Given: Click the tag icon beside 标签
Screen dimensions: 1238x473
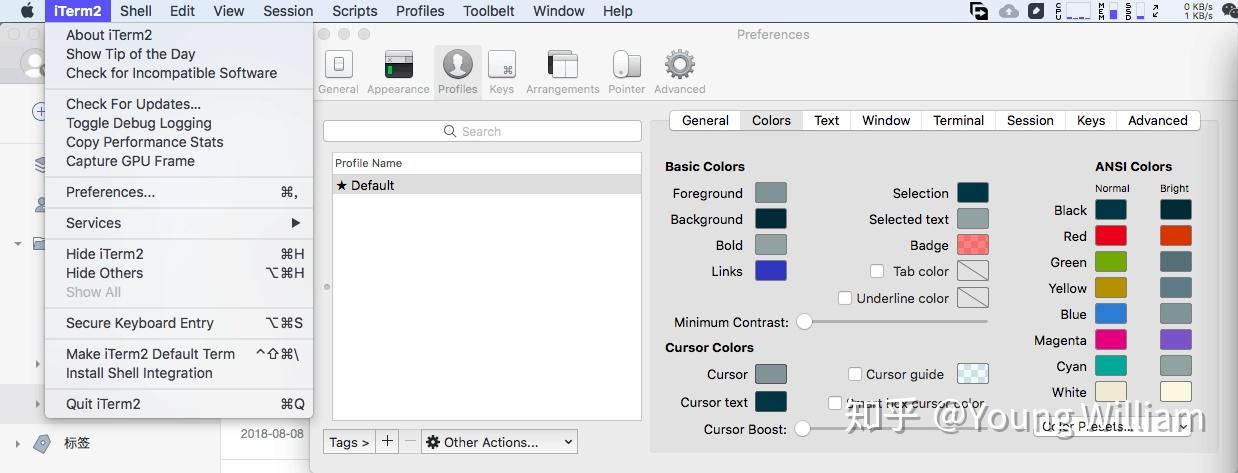Looking at the screenshot, I should pyautogui.click(x=42, y=443).
